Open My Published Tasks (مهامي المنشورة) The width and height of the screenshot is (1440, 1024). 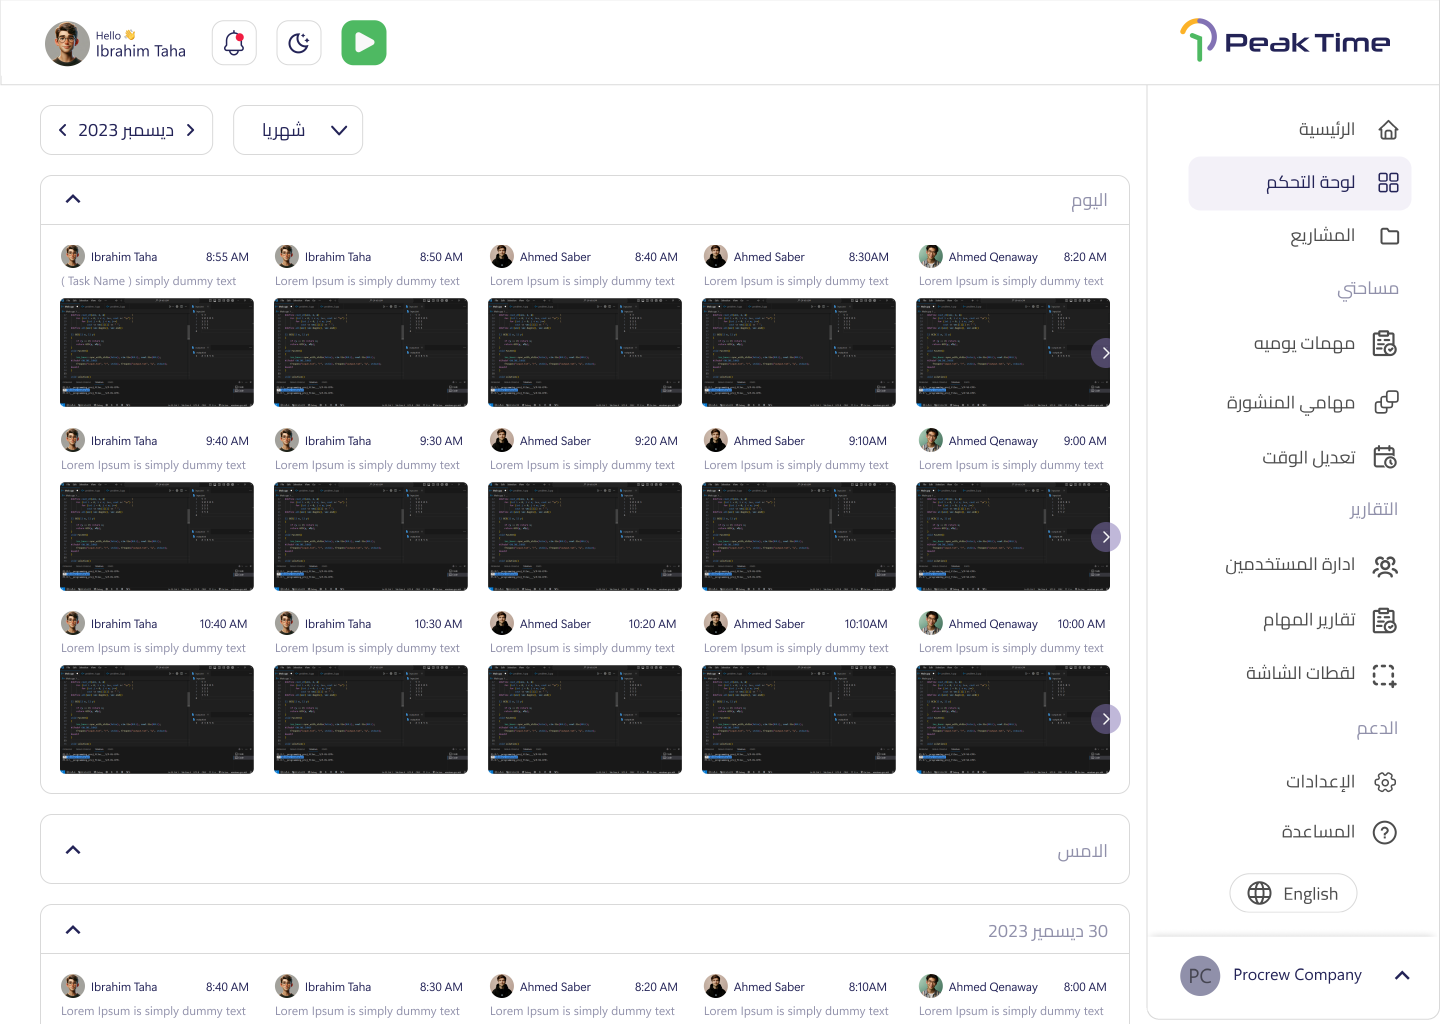(x=1312, y=402)
